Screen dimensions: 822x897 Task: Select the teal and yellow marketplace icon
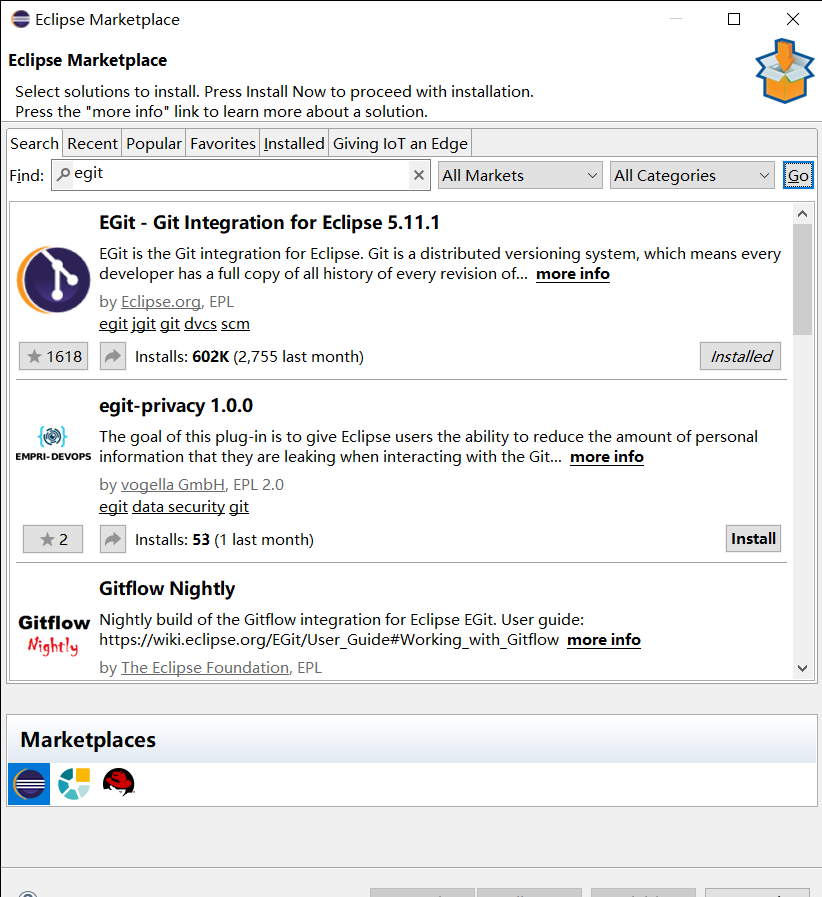pyautogui.click(x=74, y=784)
